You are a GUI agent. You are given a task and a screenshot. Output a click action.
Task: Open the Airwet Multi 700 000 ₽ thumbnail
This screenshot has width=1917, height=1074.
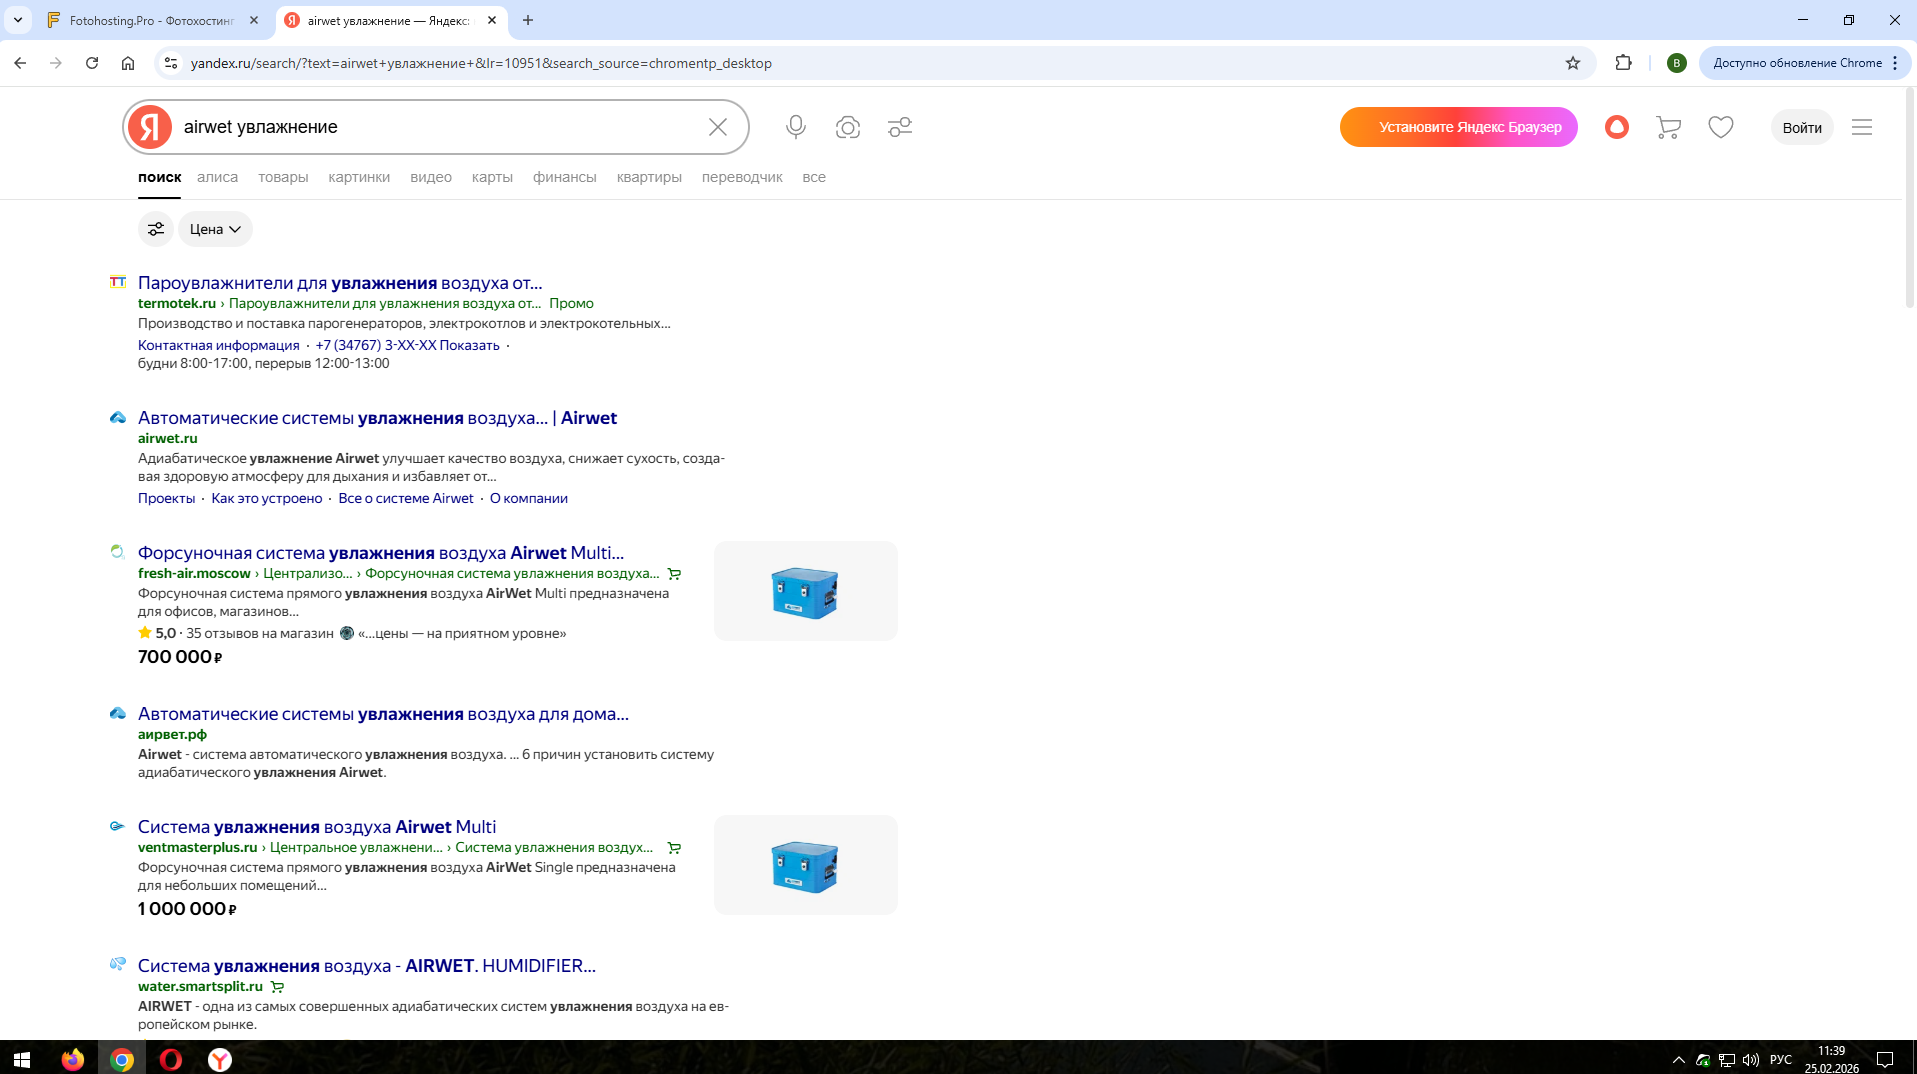point(805,591)
